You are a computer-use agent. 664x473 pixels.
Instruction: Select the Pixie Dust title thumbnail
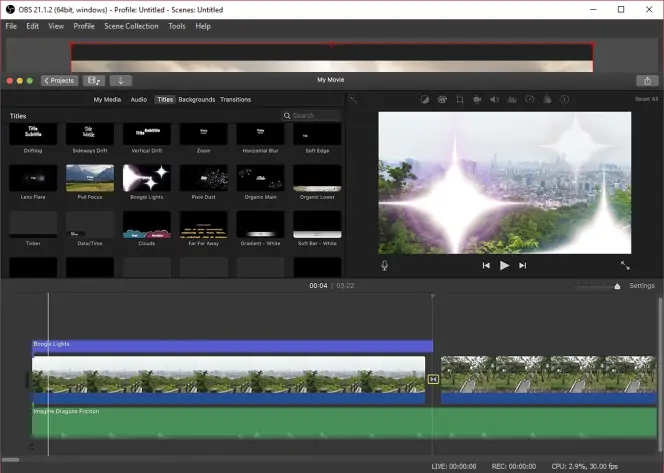[x=204, y=178]
